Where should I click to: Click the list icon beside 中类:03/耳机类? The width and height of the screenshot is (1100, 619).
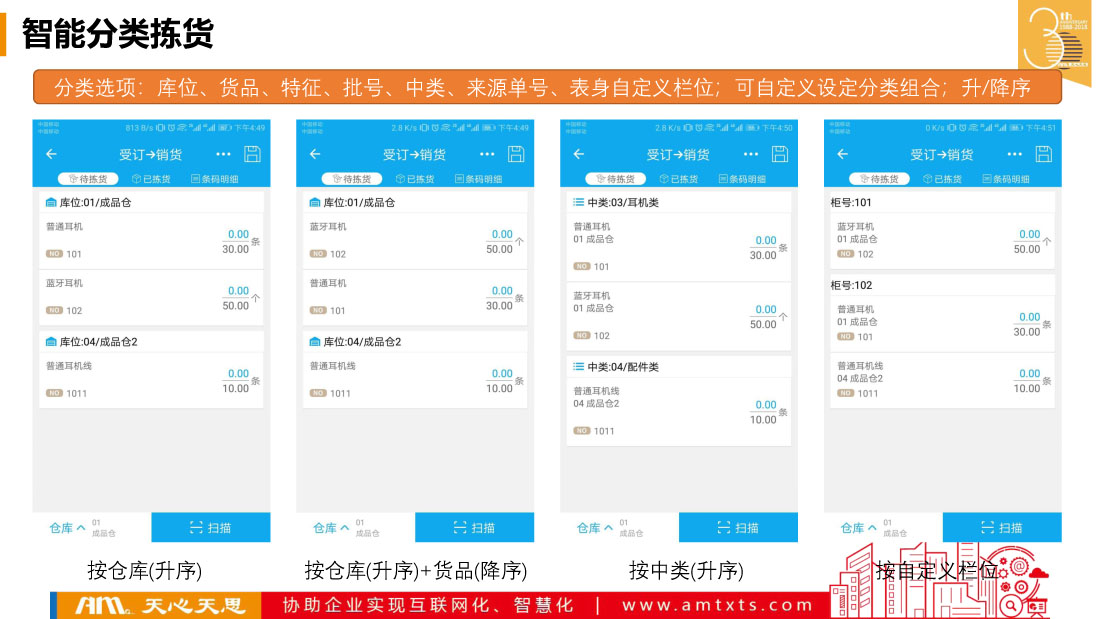tap(578, 202)
